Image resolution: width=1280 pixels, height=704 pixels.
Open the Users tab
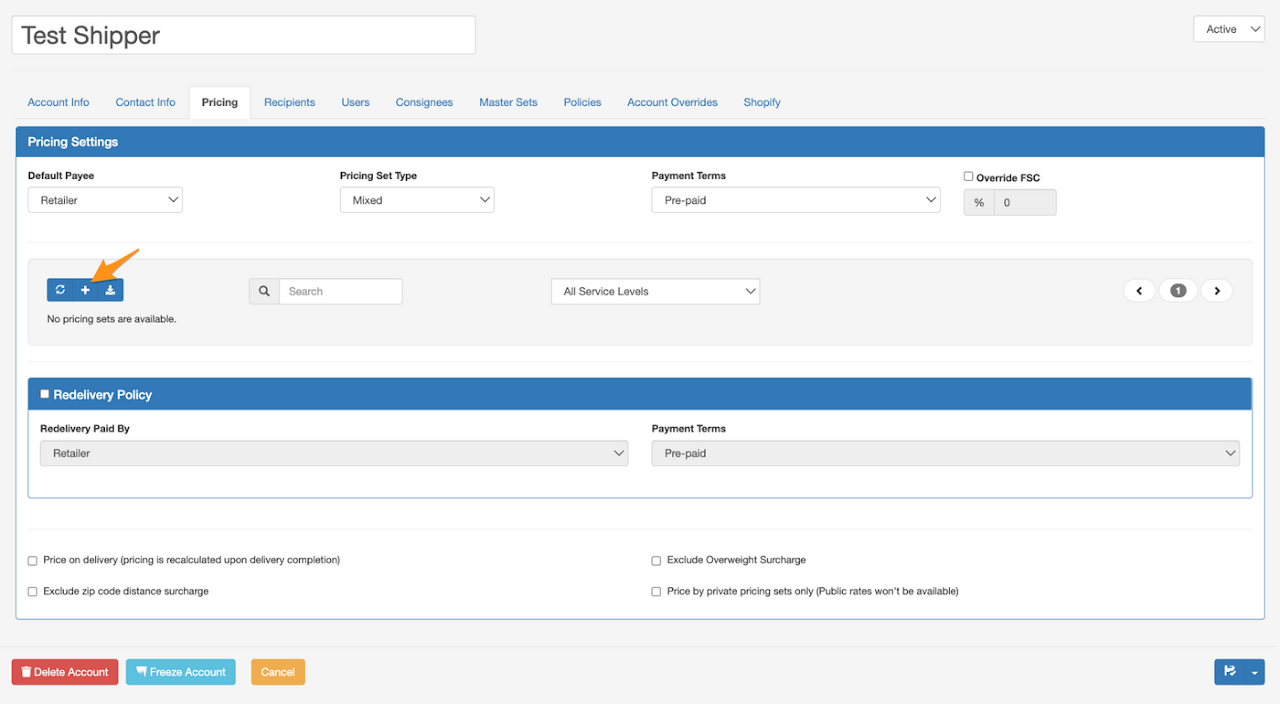click(355, 102)
